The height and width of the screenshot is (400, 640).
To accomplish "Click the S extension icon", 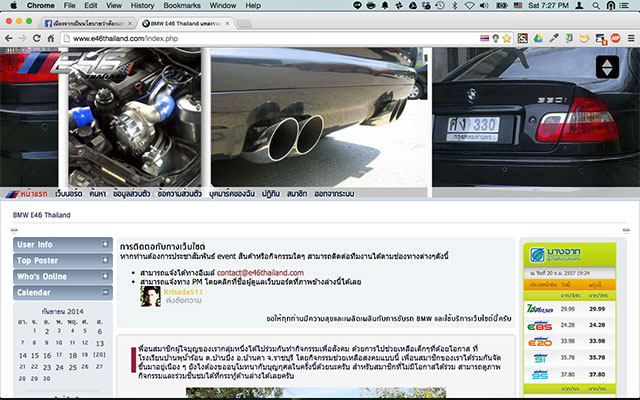I will coord(523,38).
